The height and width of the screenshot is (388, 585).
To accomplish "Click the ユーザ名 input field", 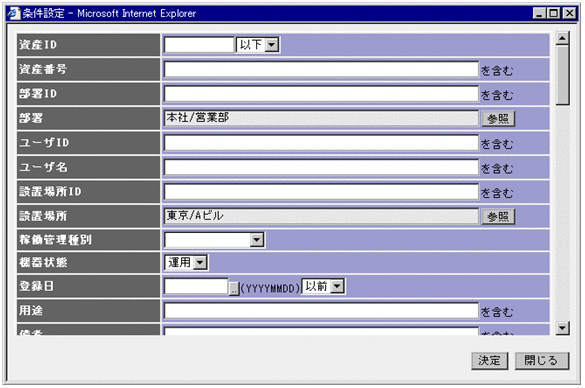I will (x=321, y=168).
